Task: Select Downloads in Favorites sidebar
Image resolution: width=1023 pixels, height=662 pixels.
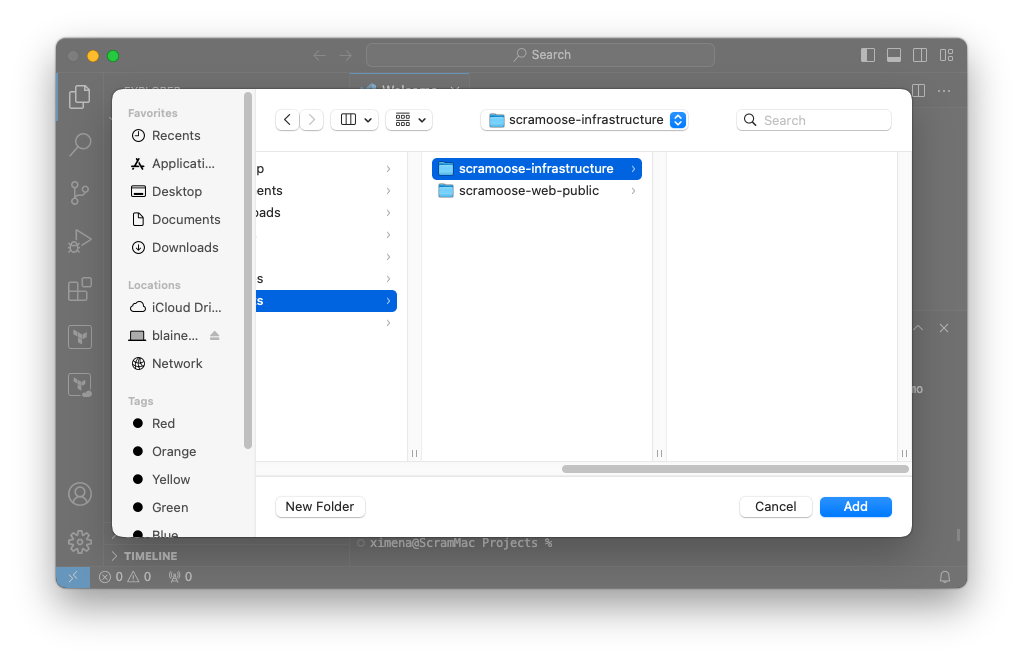Action: [x=176, y=248]
